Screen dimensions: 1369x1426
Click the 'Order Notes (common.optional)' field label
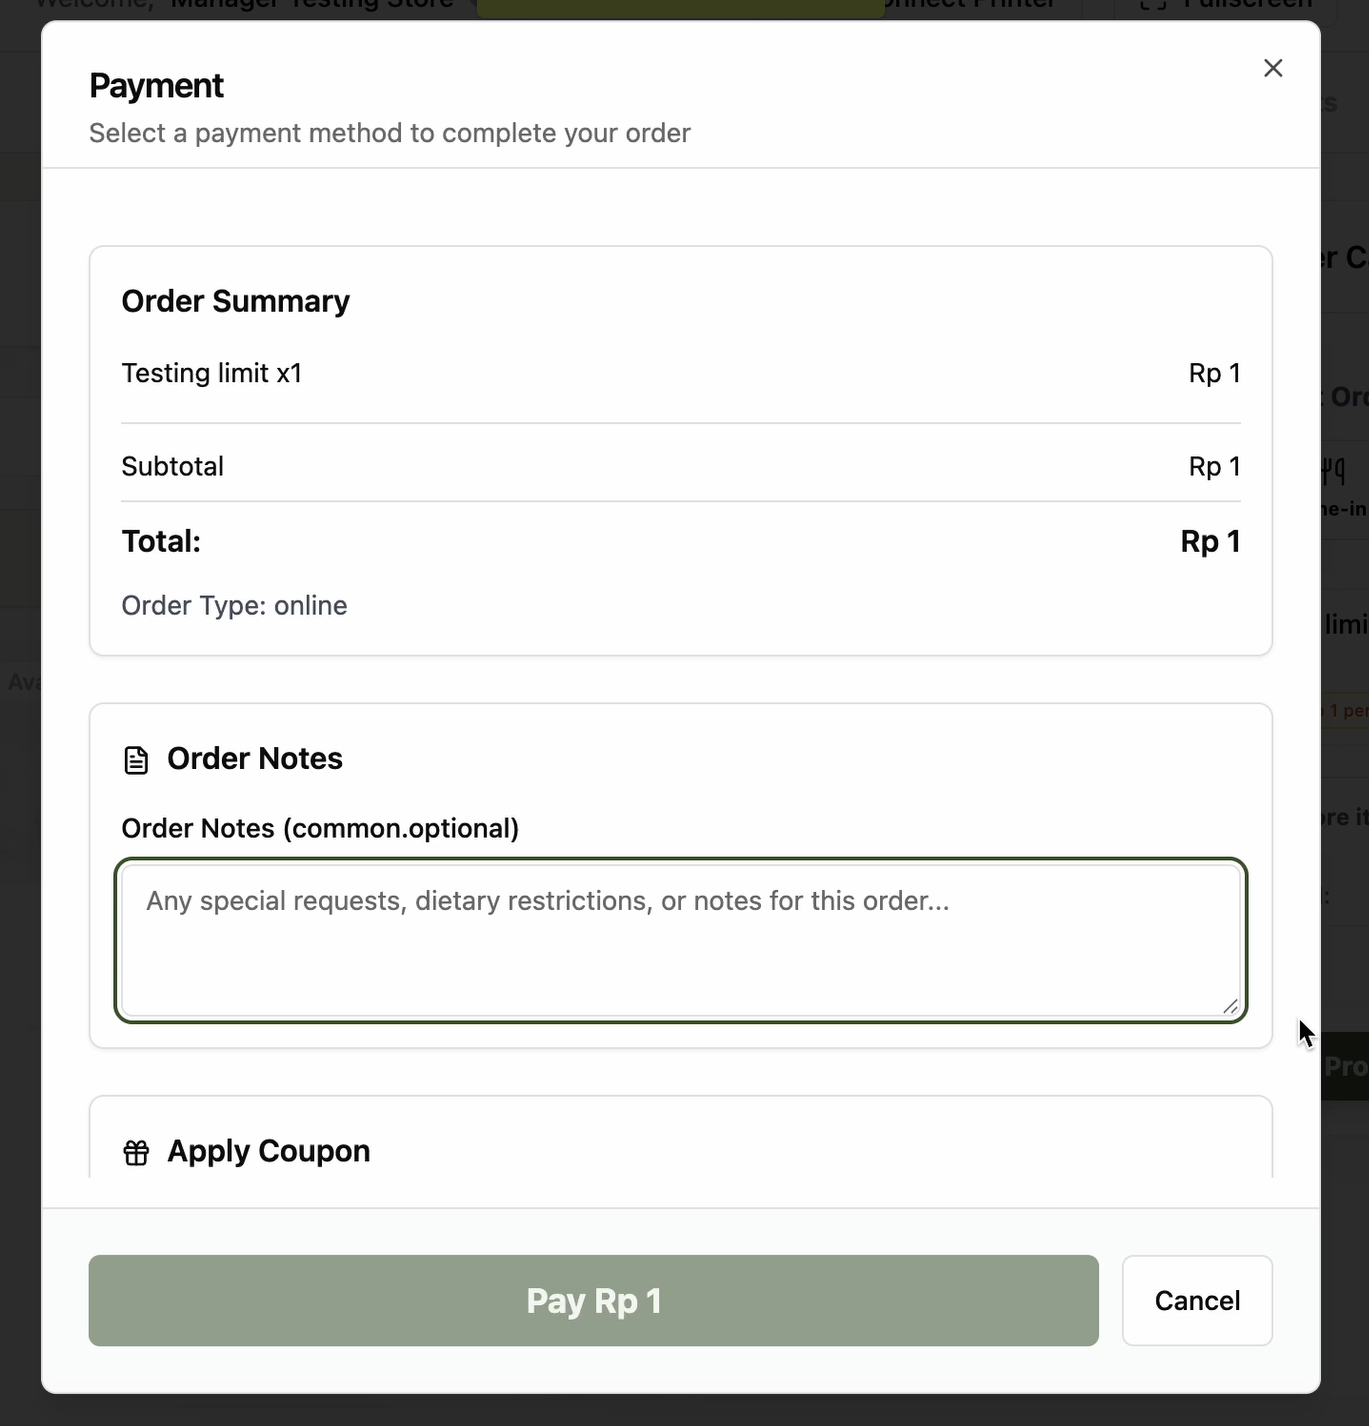[320, 828]
